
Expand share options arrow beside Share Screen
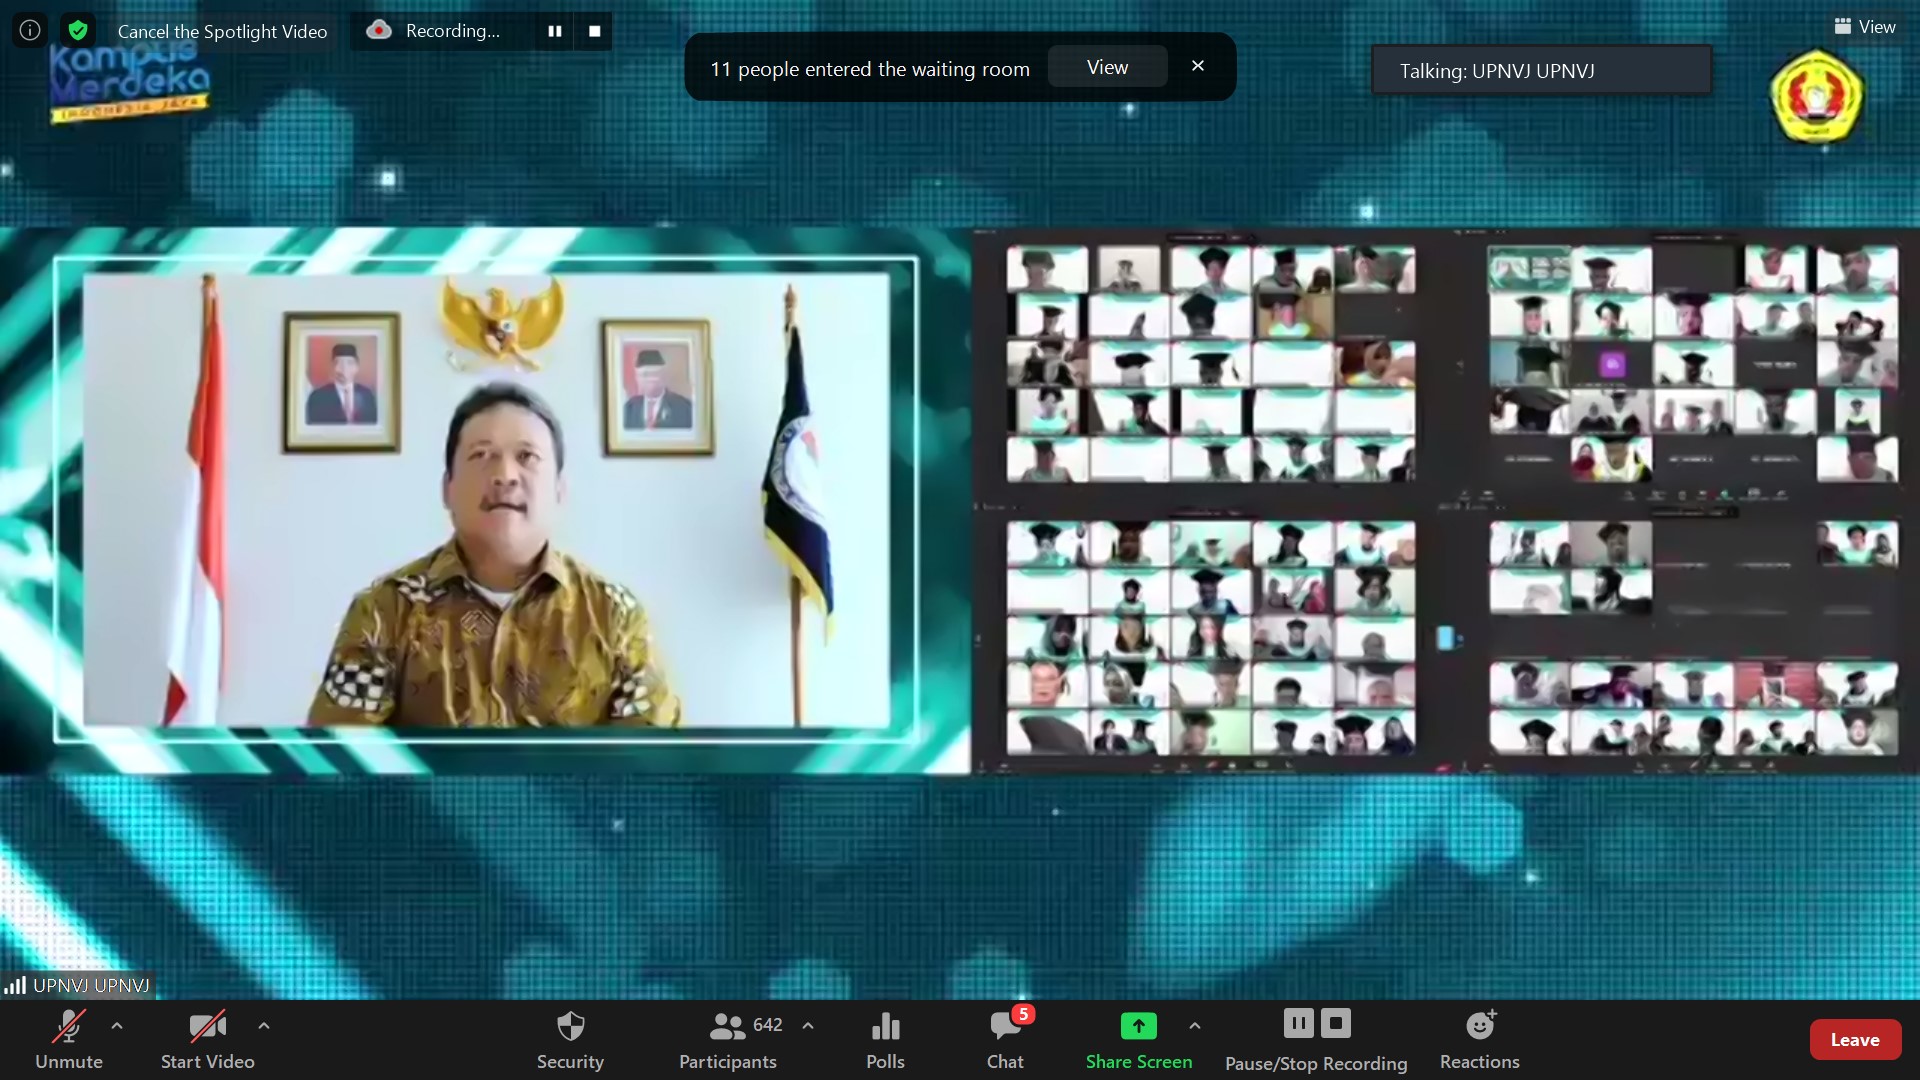[1195, 1026]
